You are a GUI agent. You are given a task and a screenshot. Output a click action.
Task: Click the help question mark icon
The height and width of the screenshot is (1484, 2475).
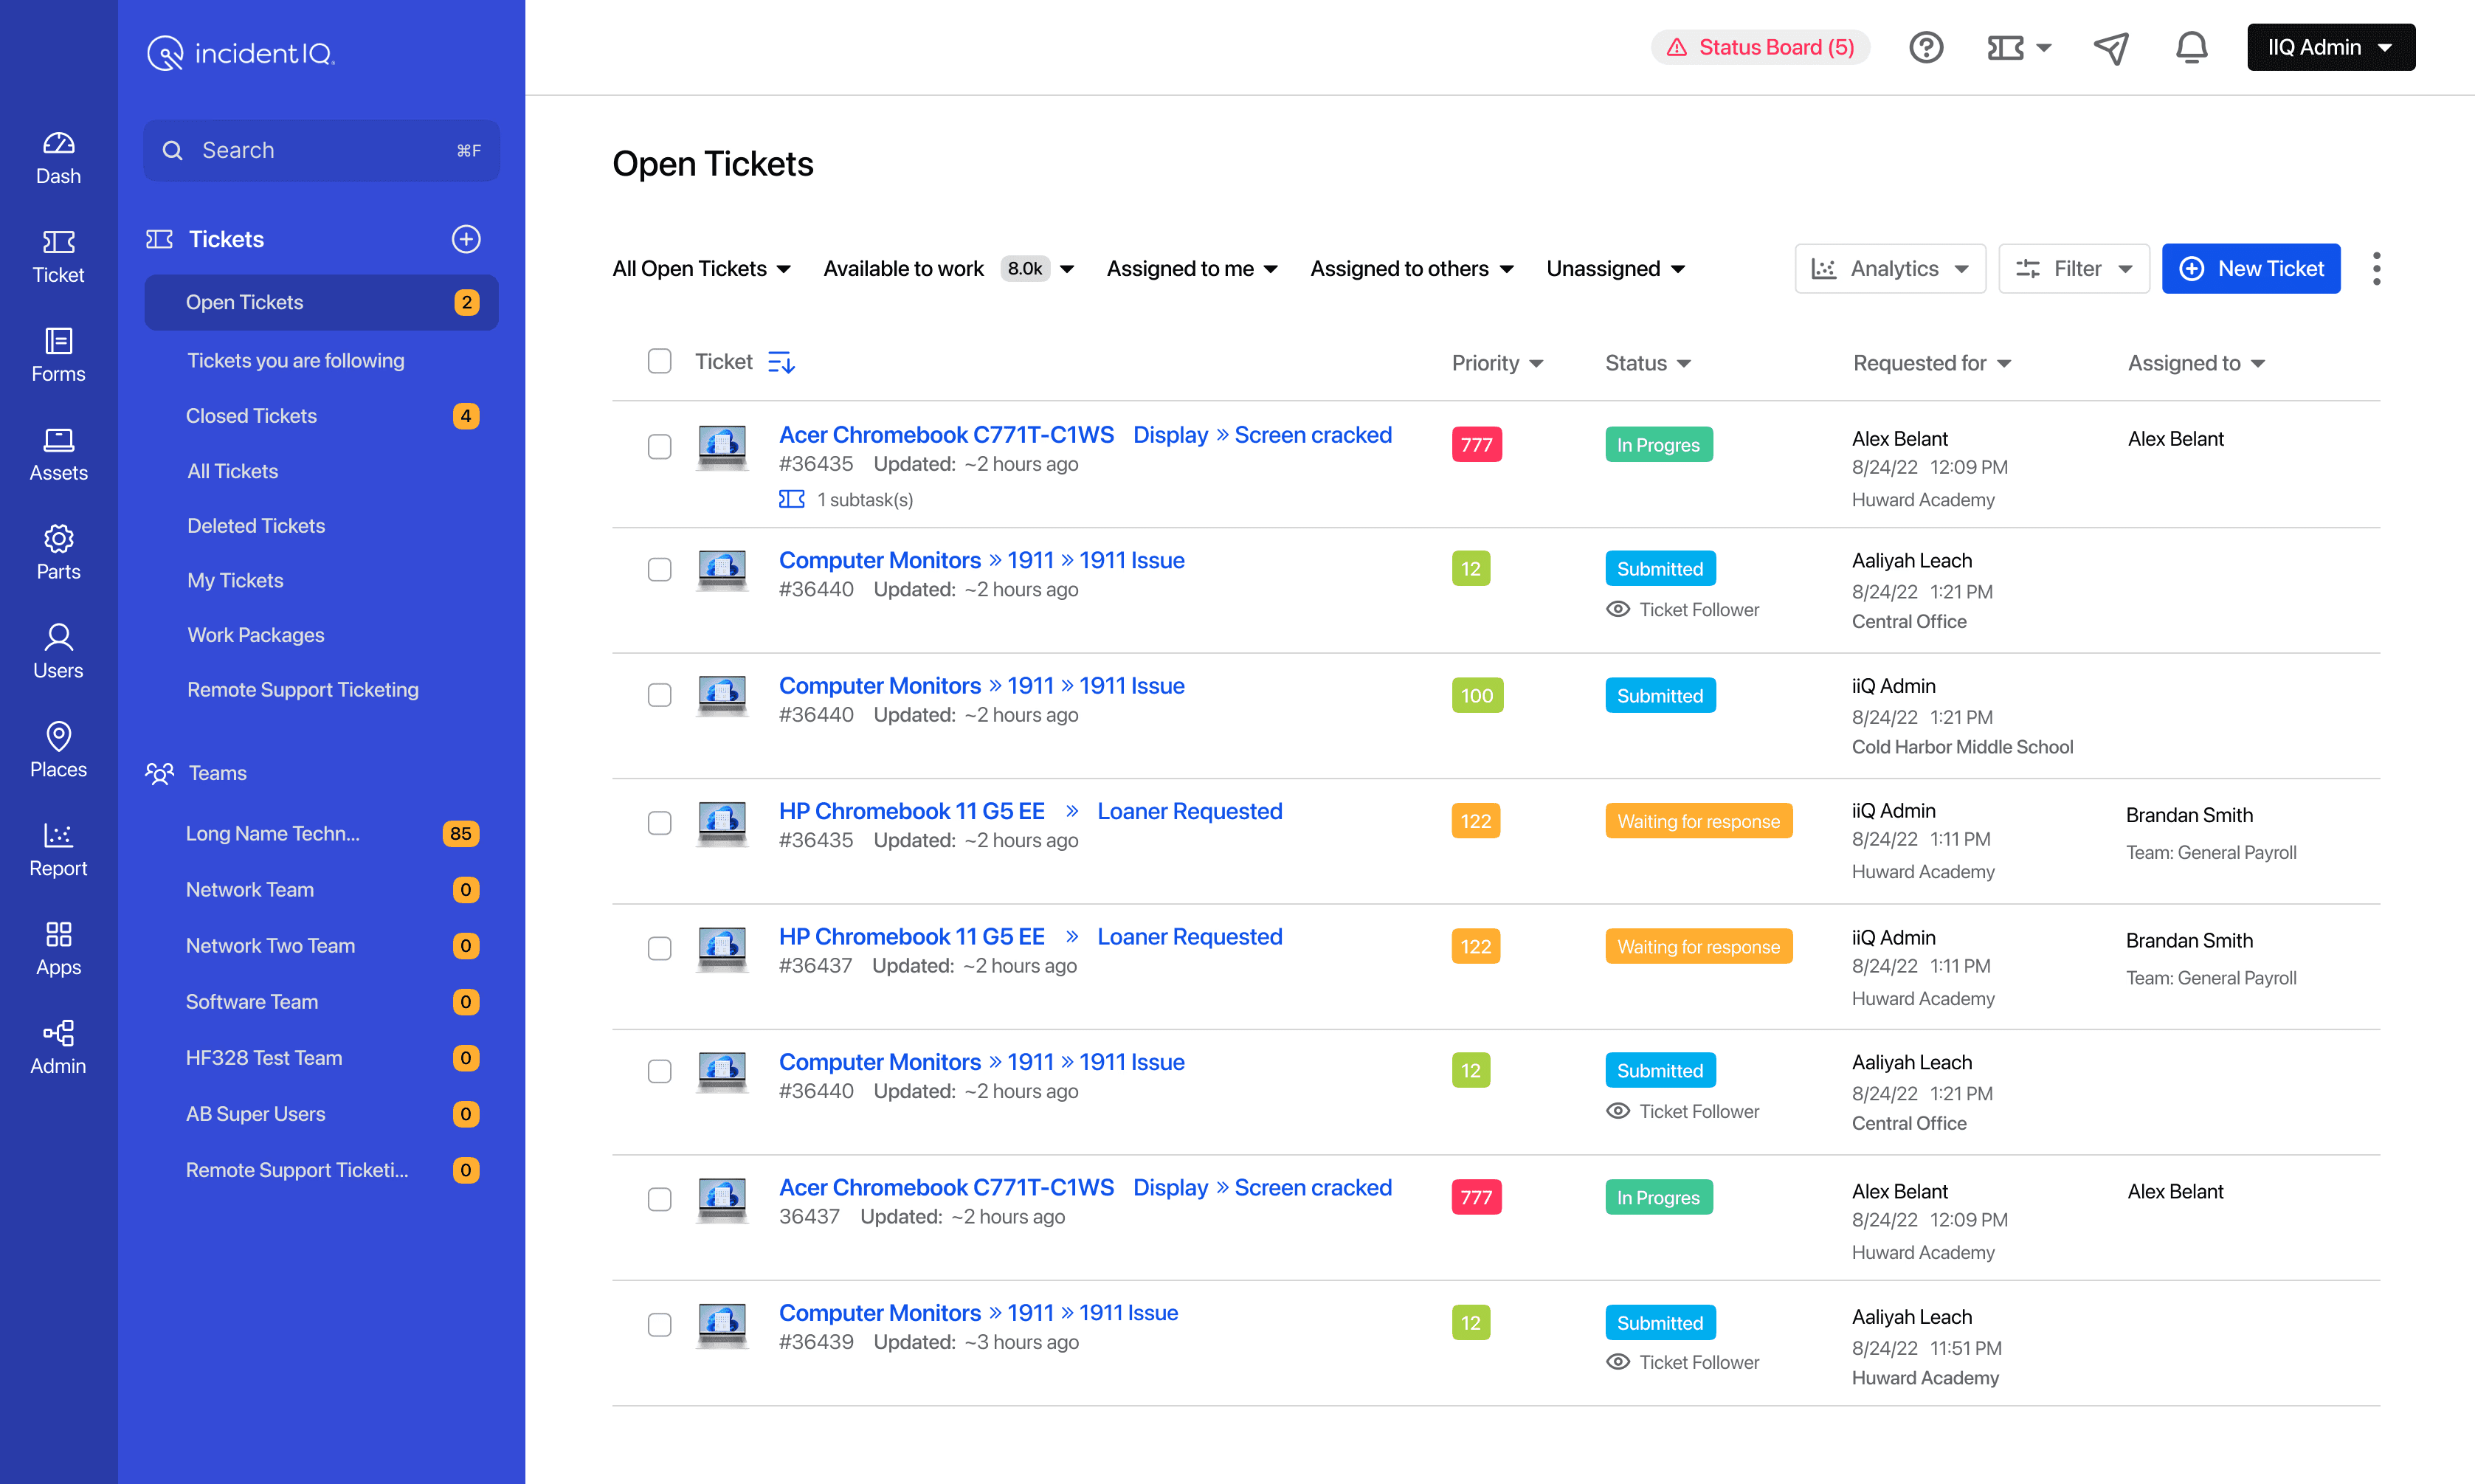pos(1925,47)
